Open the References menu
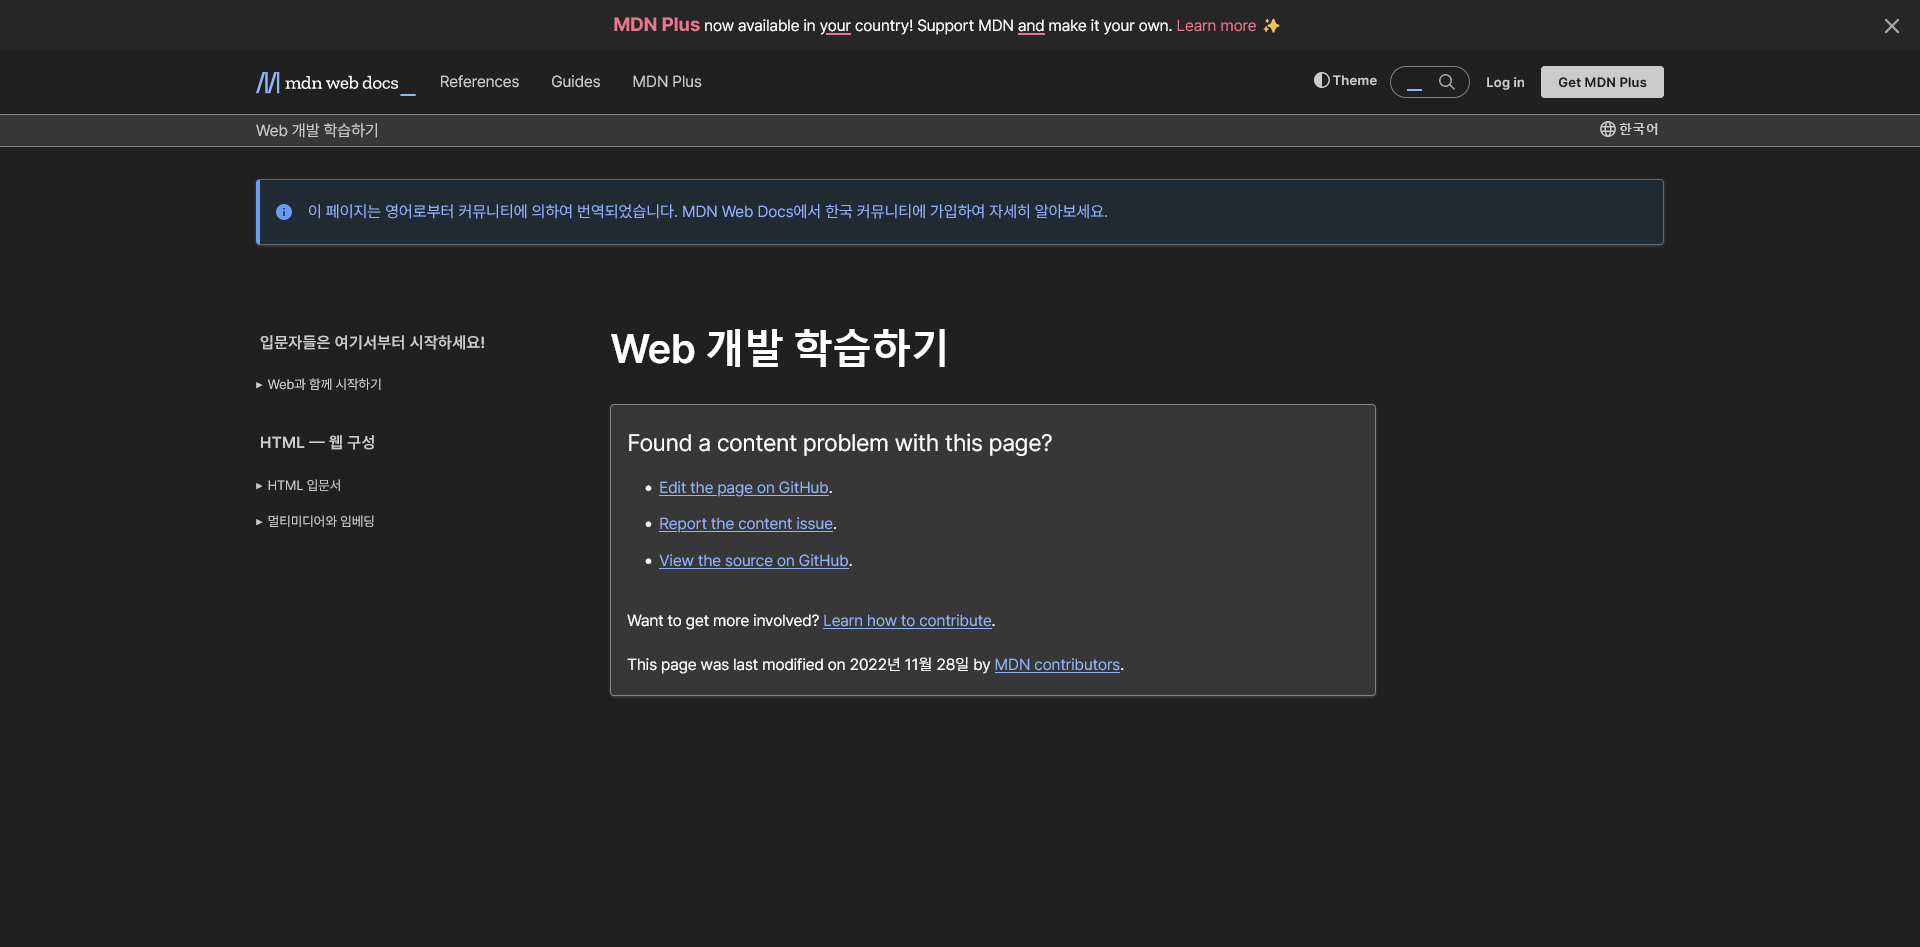 click(x=479, y=82)
